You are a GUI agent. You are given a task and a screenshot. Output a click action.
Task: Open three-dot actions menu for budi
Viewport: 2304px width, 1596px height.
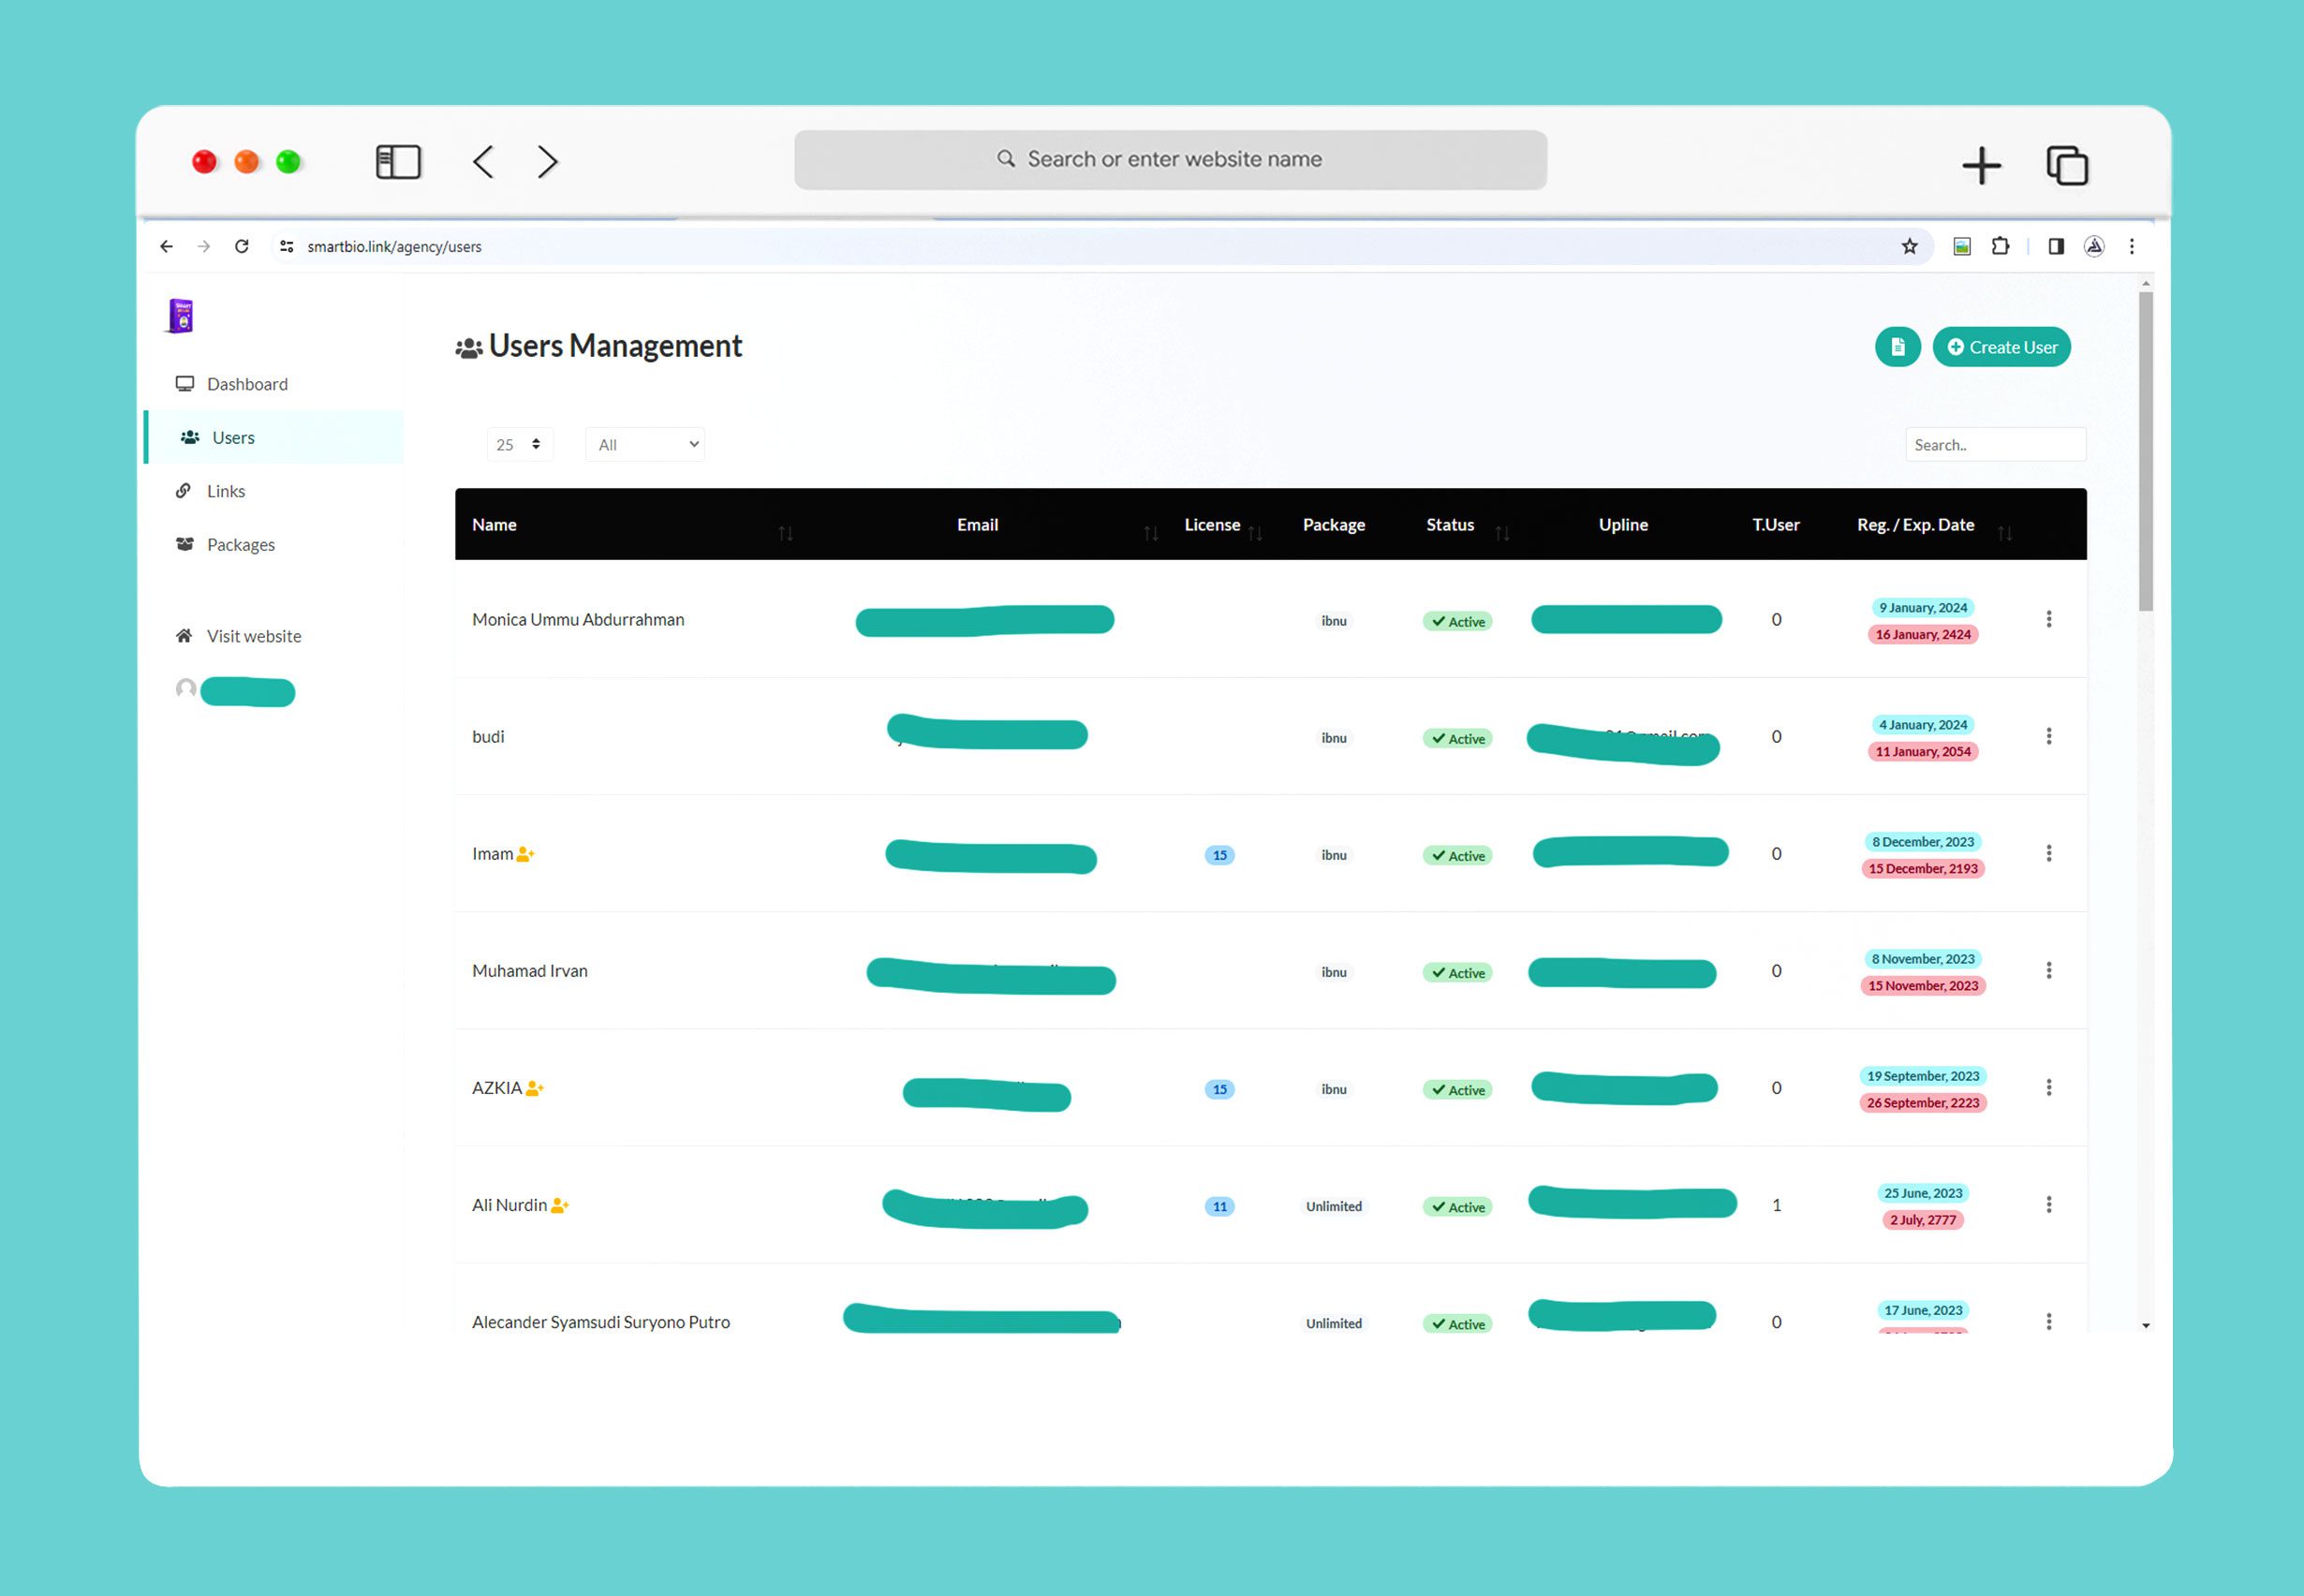coord(2048,736)
